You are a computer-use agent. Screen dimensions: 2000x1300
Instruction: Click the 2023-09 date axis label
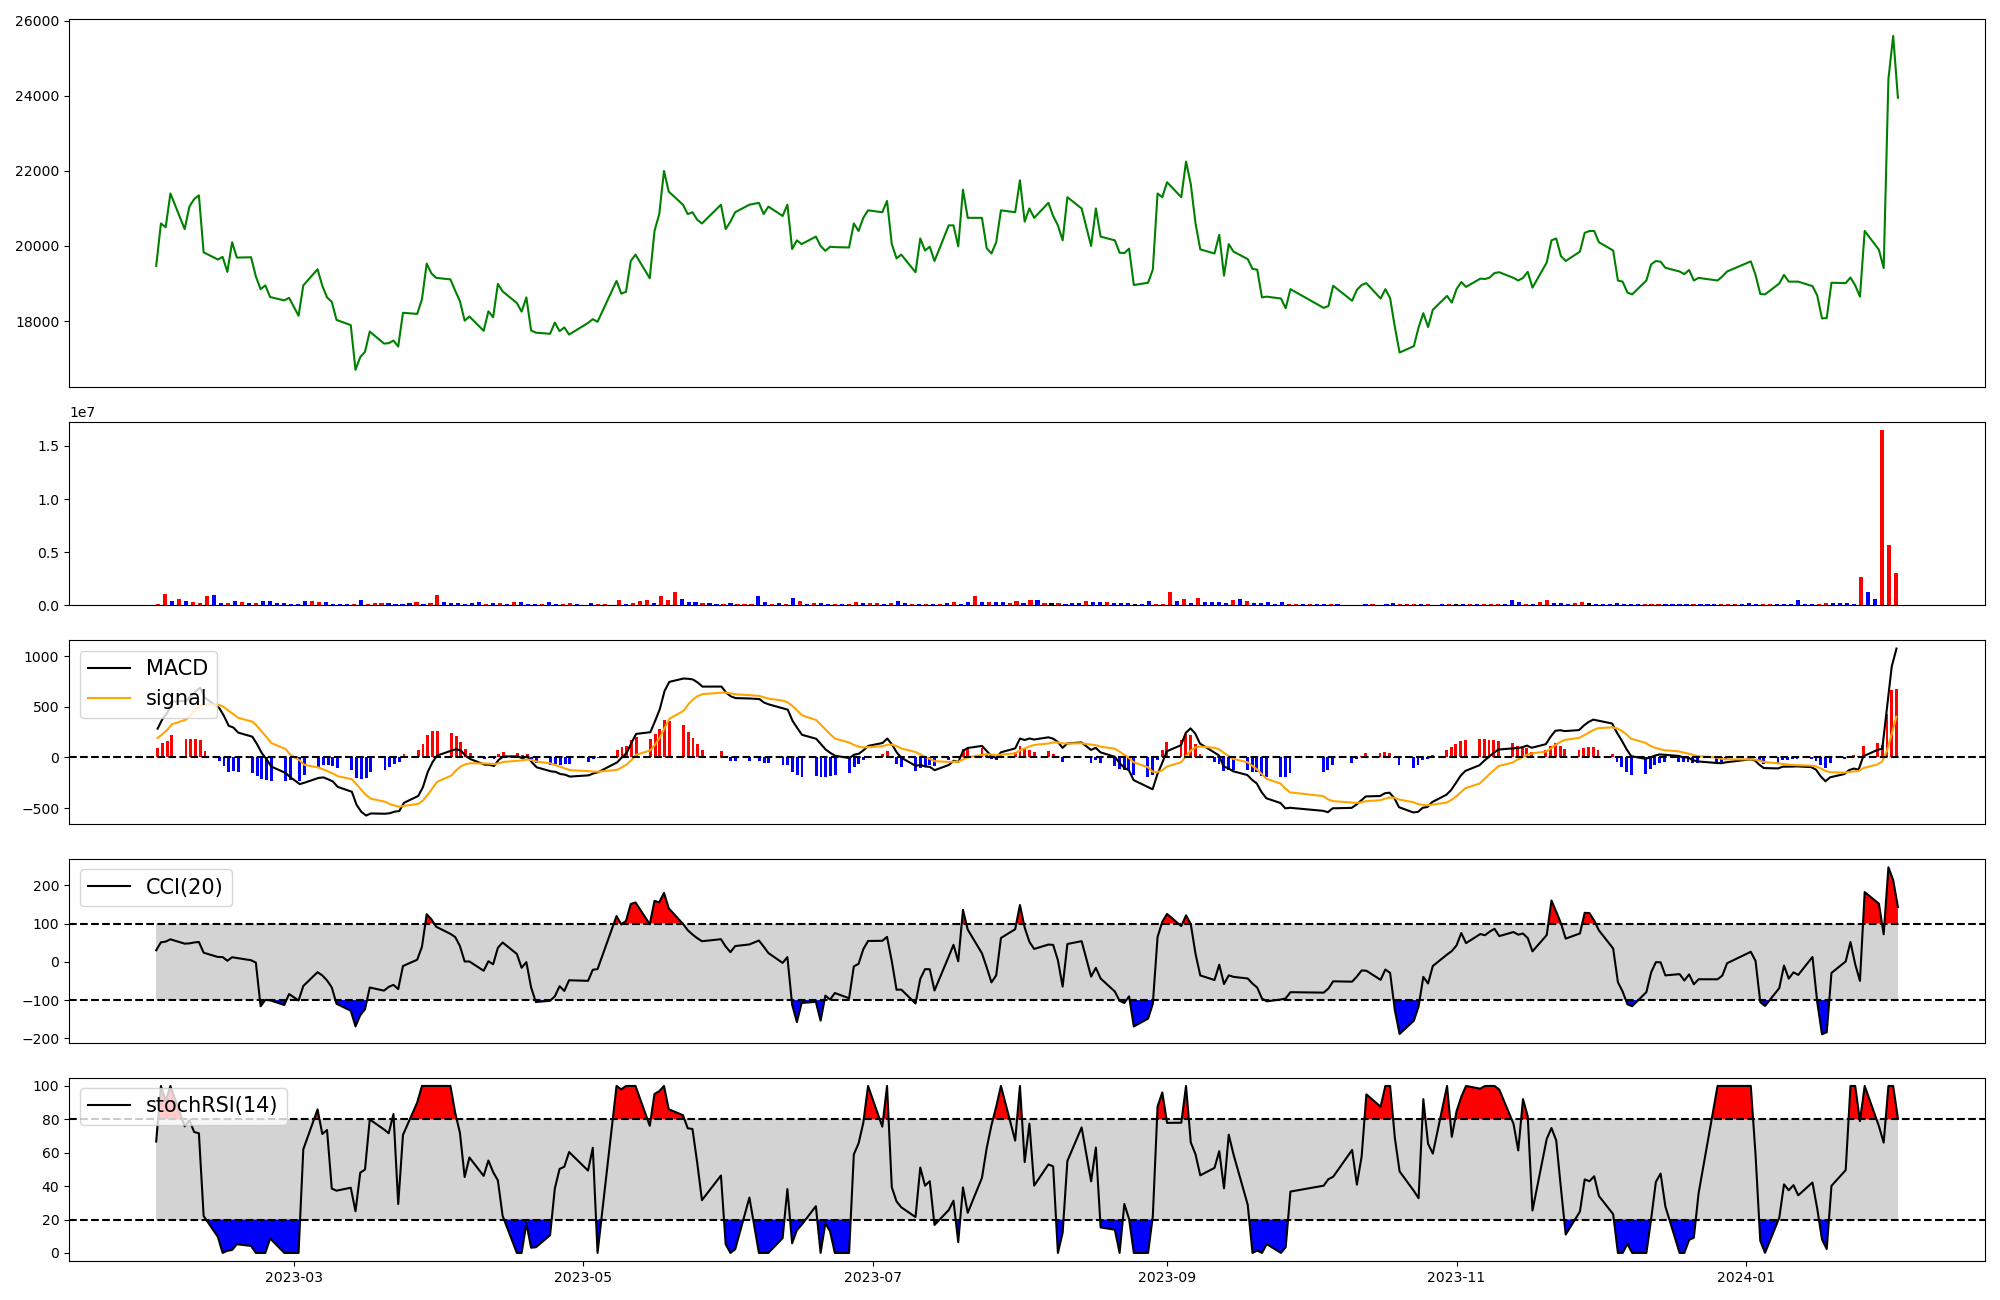point(1167,1277)
